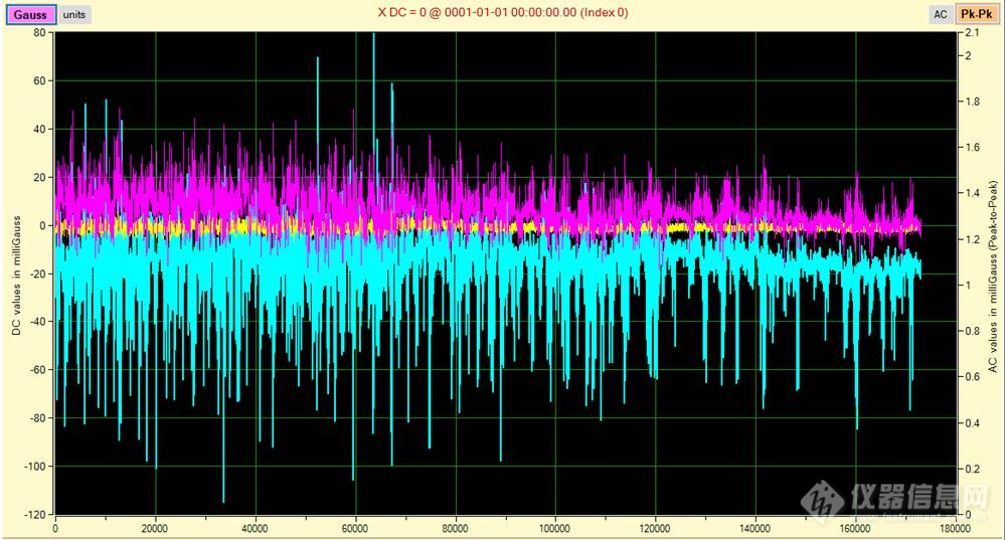Click left axis tick label -100
Image resolution: width=1005 pixels, height=540 pixels.
coord(35,466)
